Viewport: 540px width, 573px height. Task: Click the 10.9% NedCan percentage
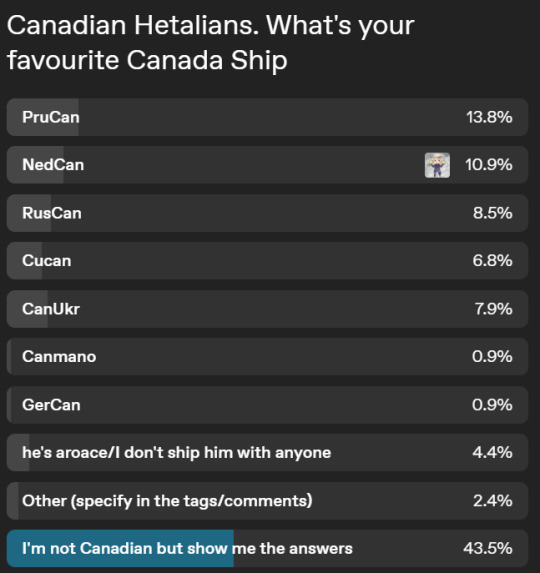(x=488, y=165)
